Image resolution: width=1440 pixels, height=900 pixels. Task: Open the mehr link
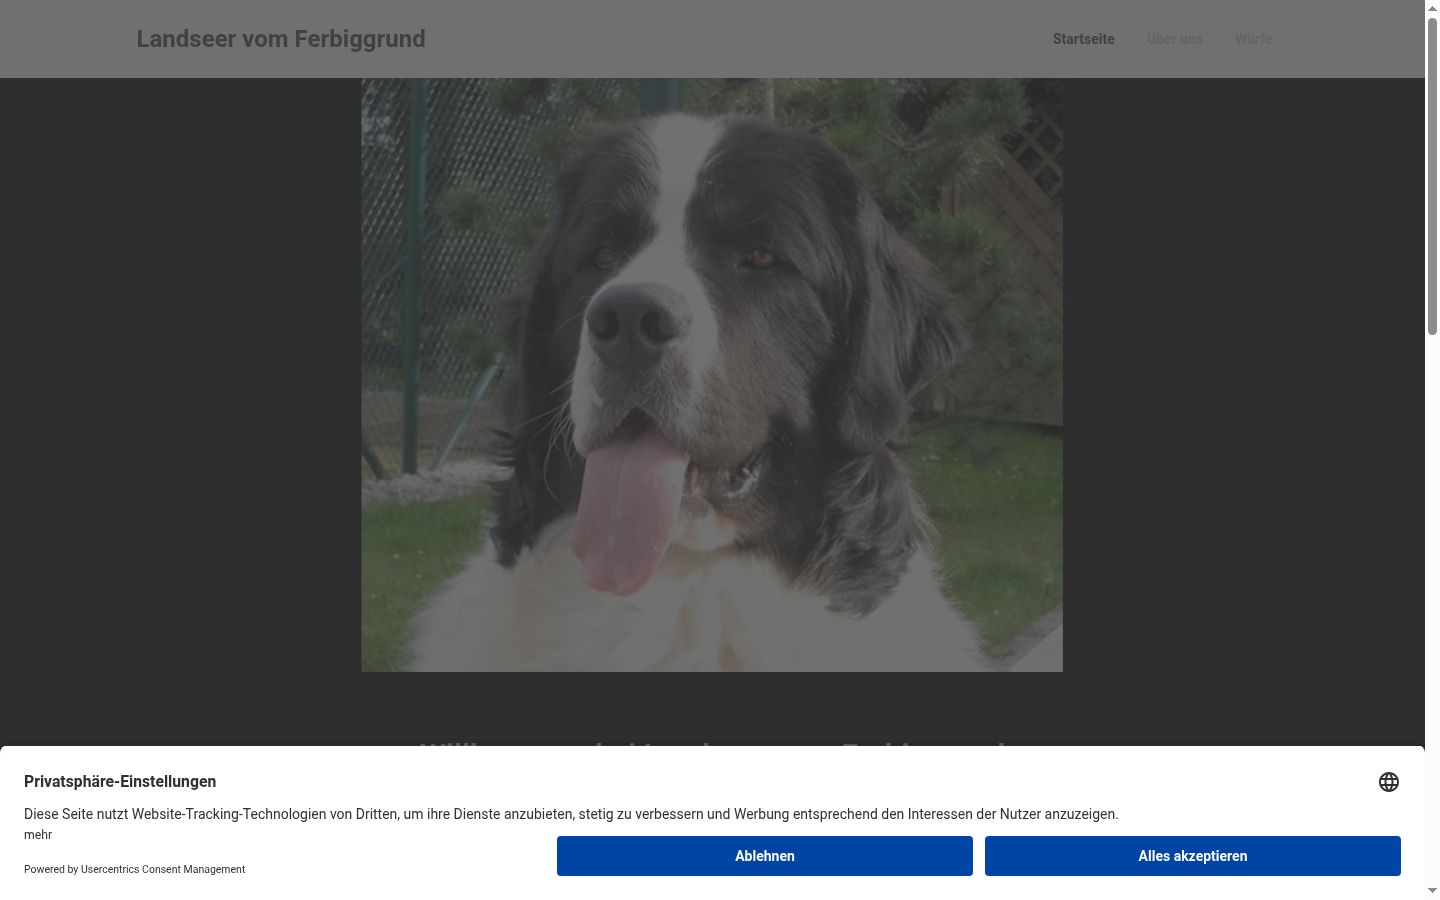coord(38,835)
